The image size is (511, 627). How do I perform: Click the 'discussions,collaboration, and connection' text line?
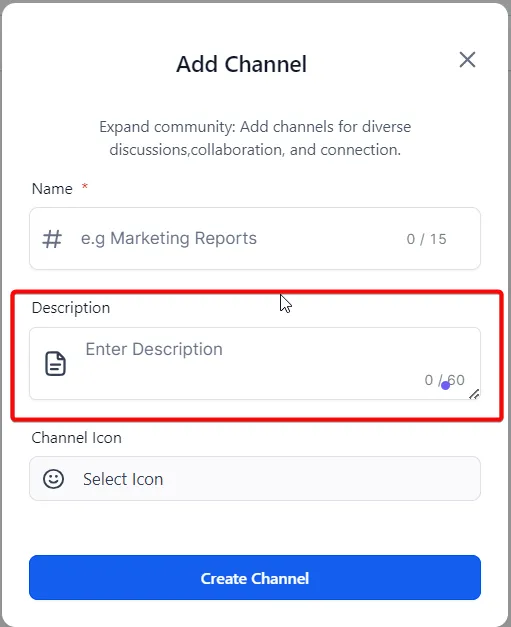tap(255, 150)
